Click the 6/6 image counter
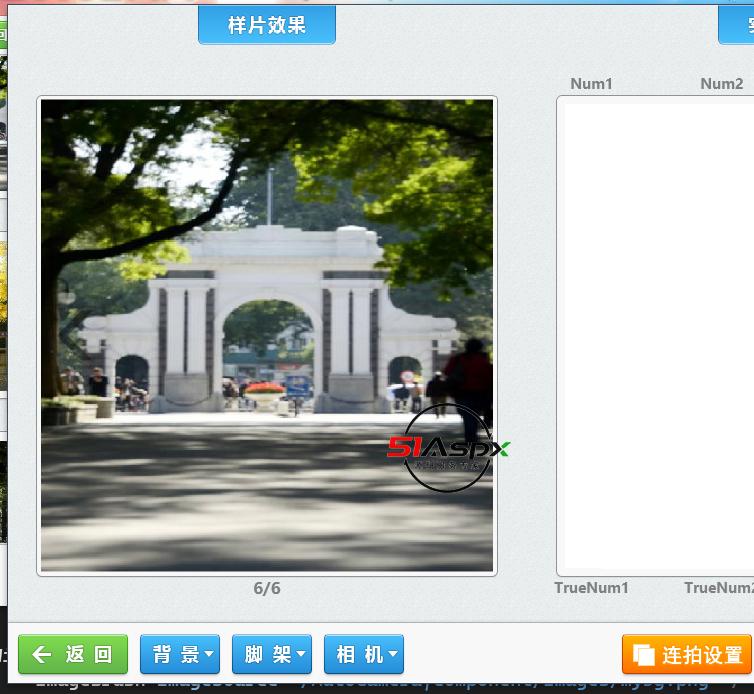This screenshot has height=694, width=754. pyautogui.click(x=267, y=588)
